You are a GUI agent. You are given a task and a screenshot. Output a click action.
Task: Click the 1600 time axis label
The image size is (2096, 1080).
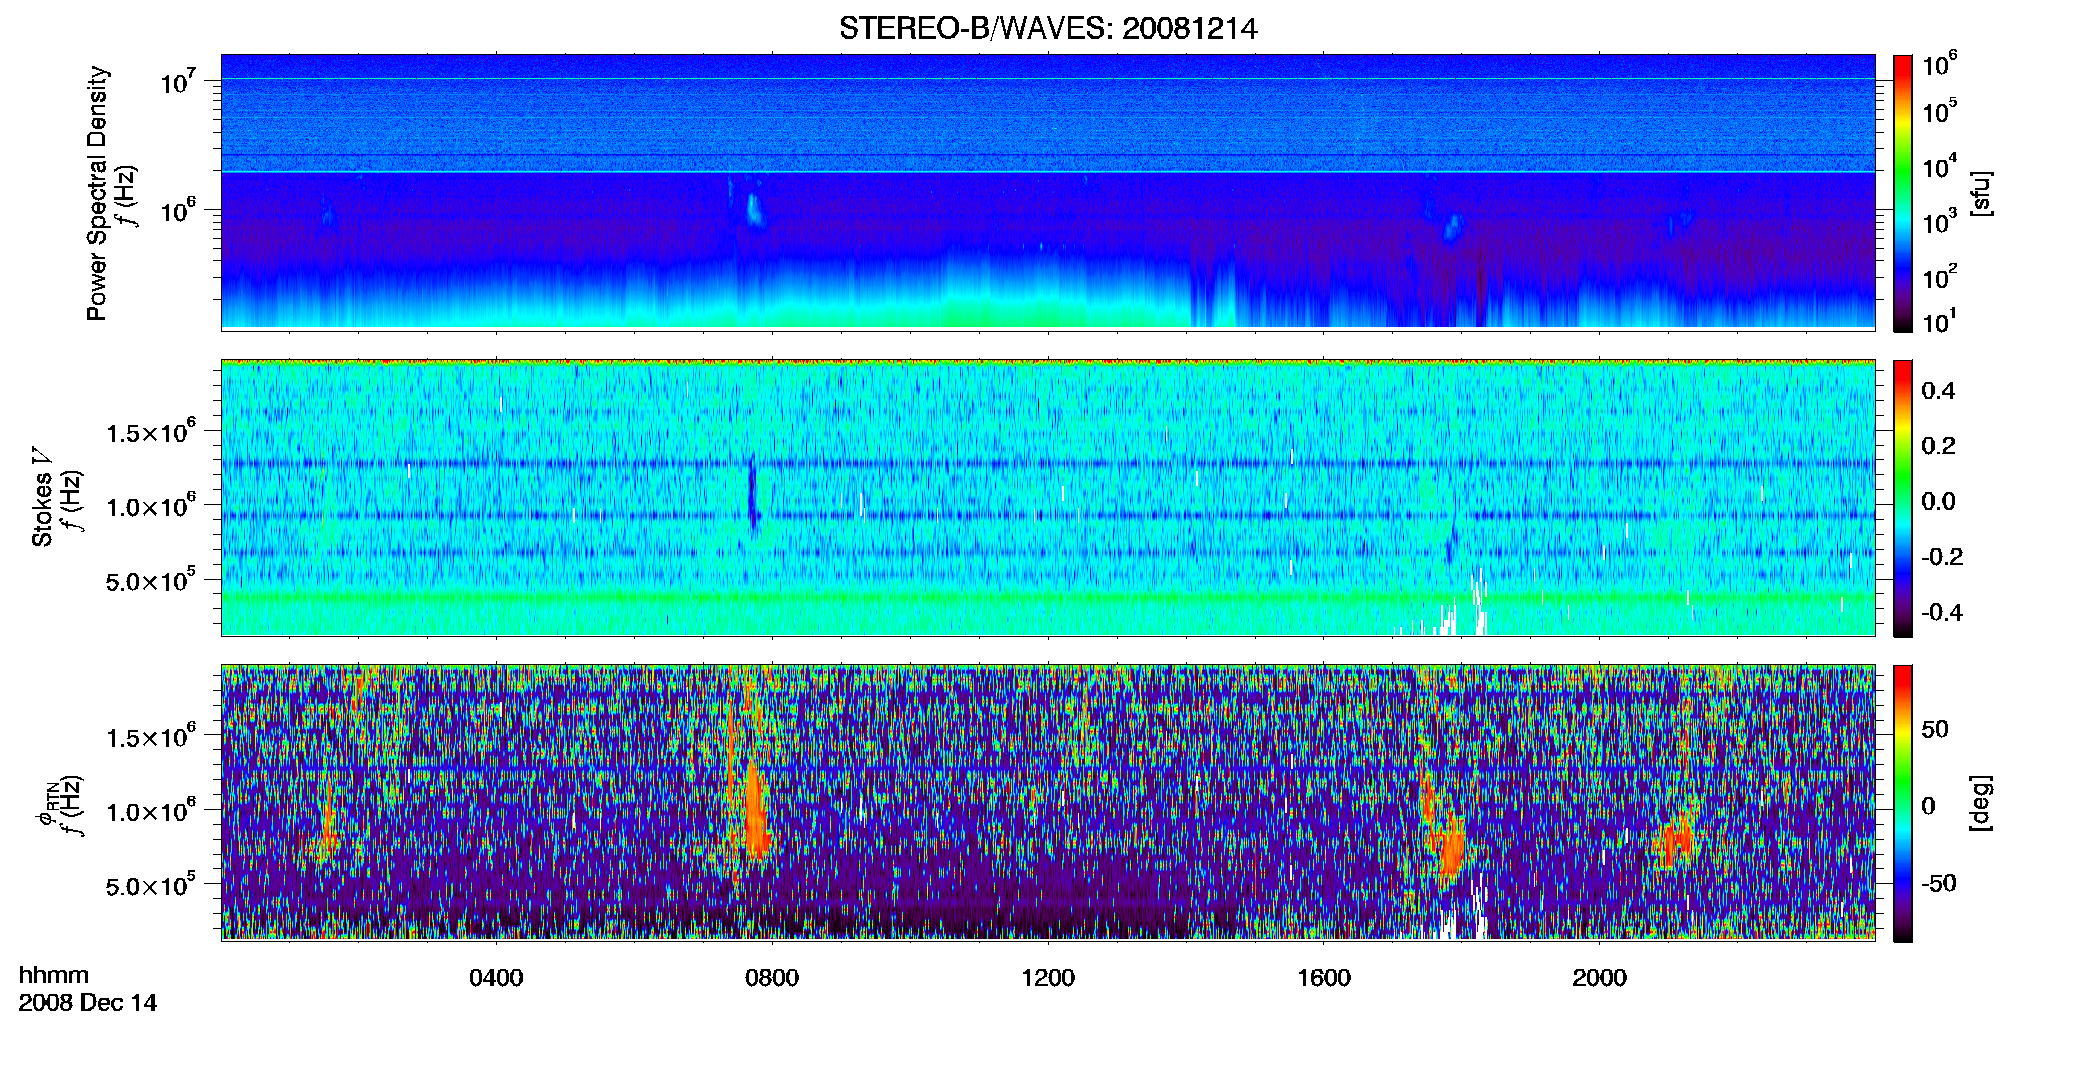(1324, 978)
